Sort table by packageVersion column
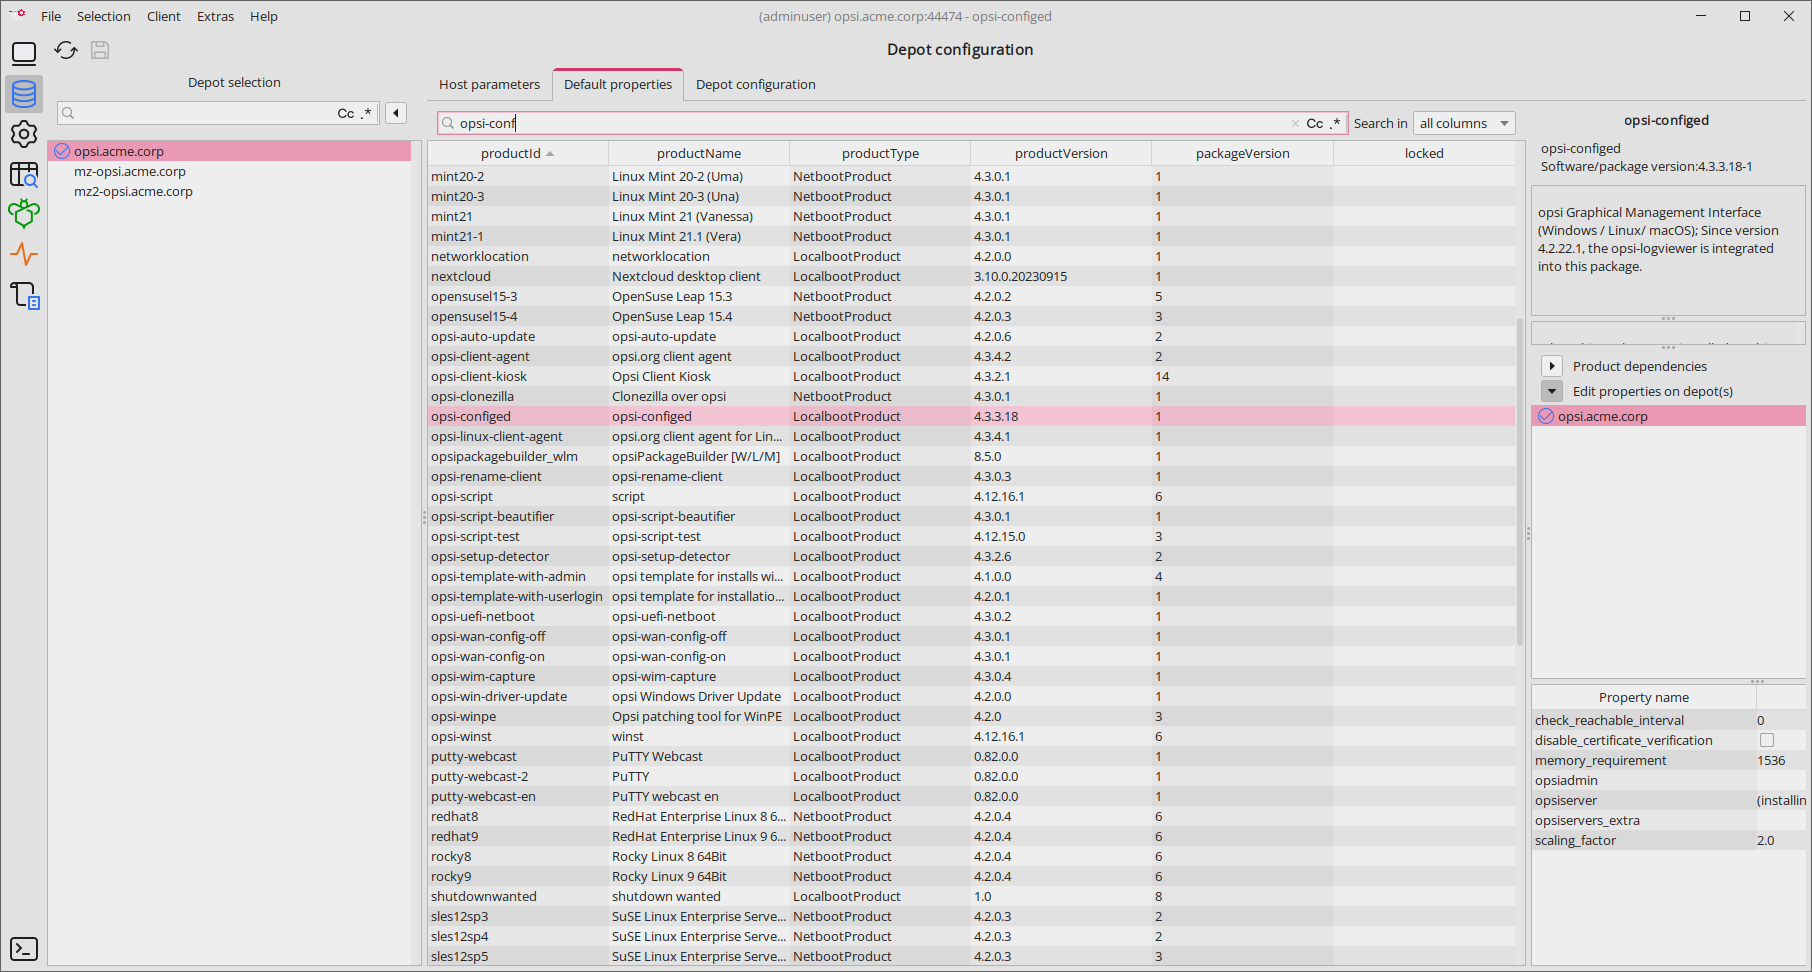The image size is (1812, 972). point(1242,153)
